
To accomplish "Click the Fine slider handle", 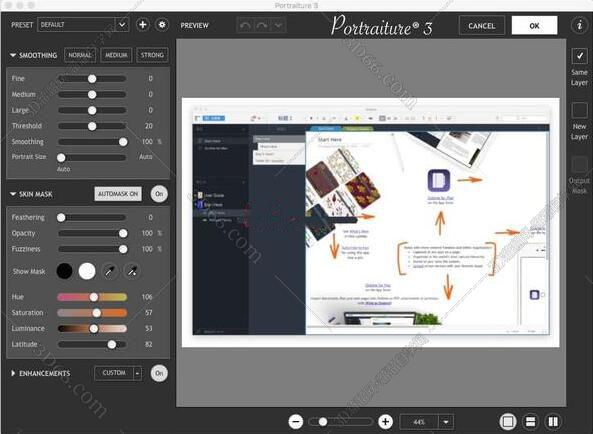I will [x=92, y=79].
